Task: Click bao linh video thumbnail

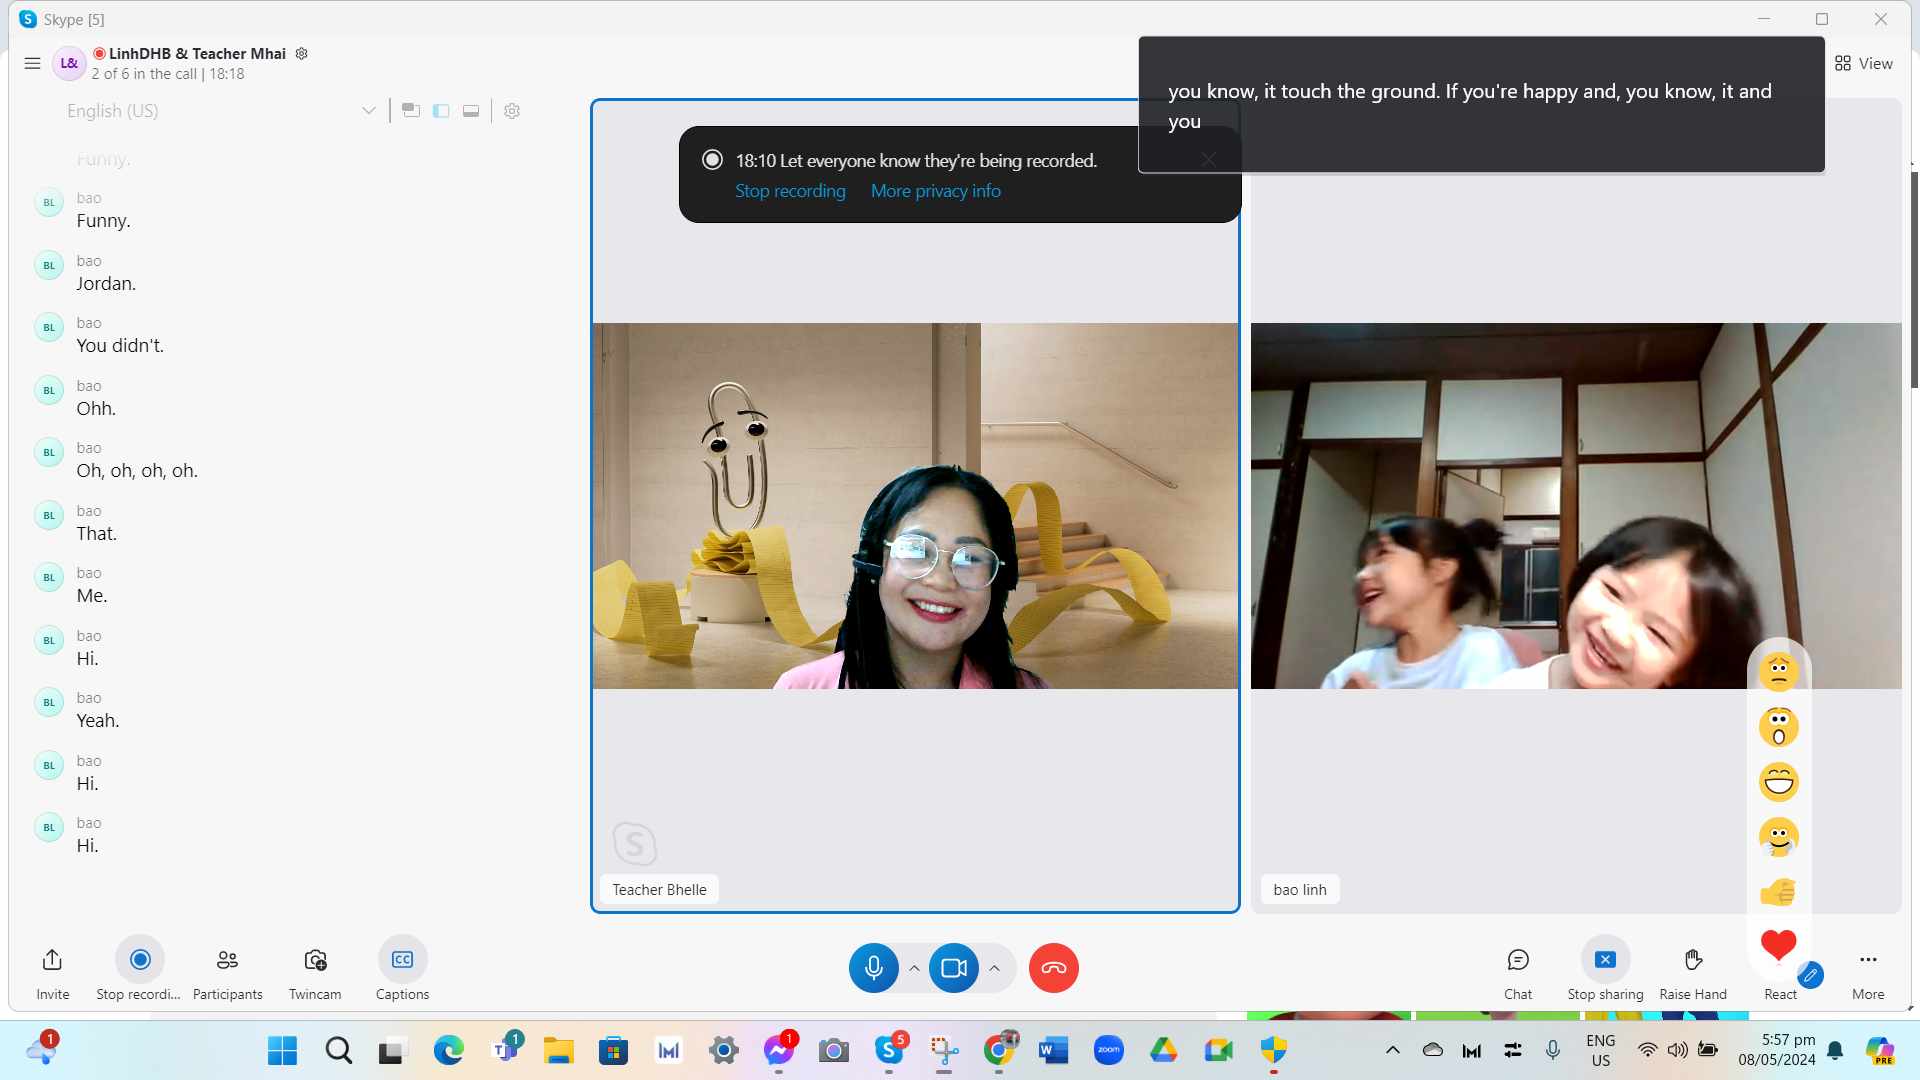Action: (x=1500, y=506)
